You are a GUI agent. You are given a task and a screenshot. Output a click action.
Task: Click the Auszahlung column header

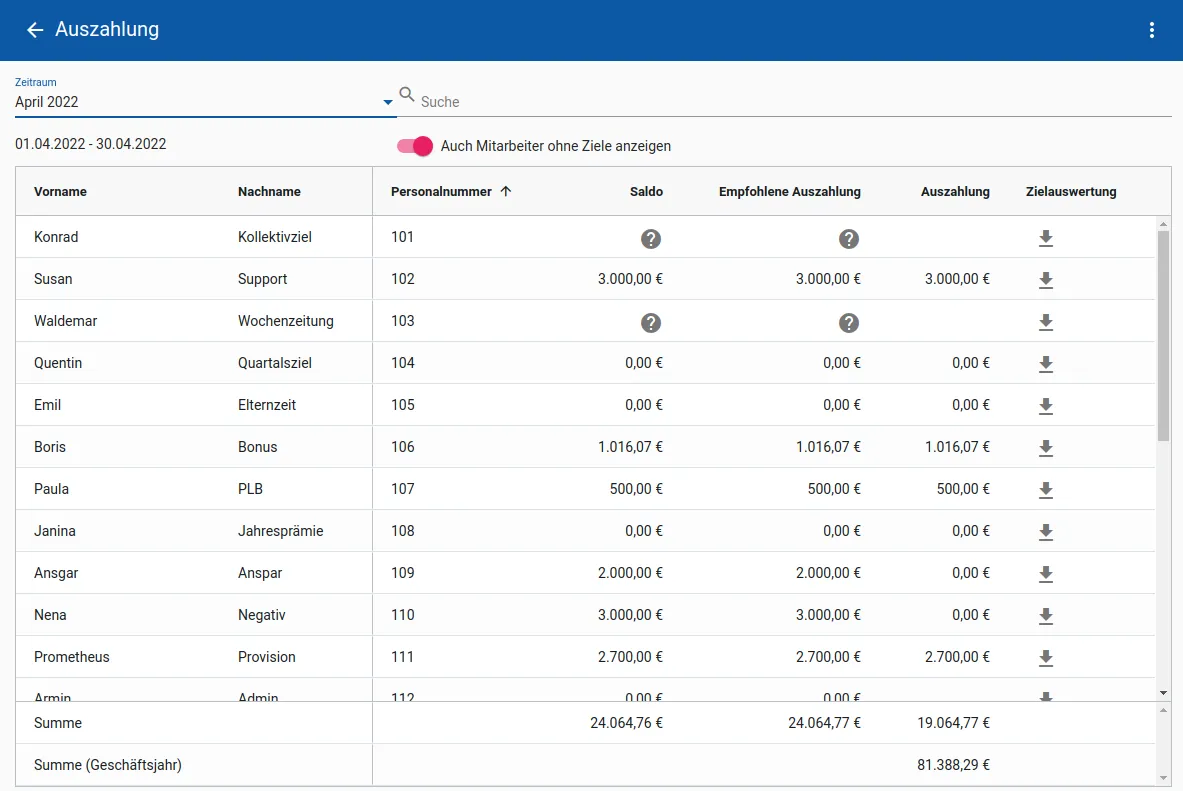(955, 192)
